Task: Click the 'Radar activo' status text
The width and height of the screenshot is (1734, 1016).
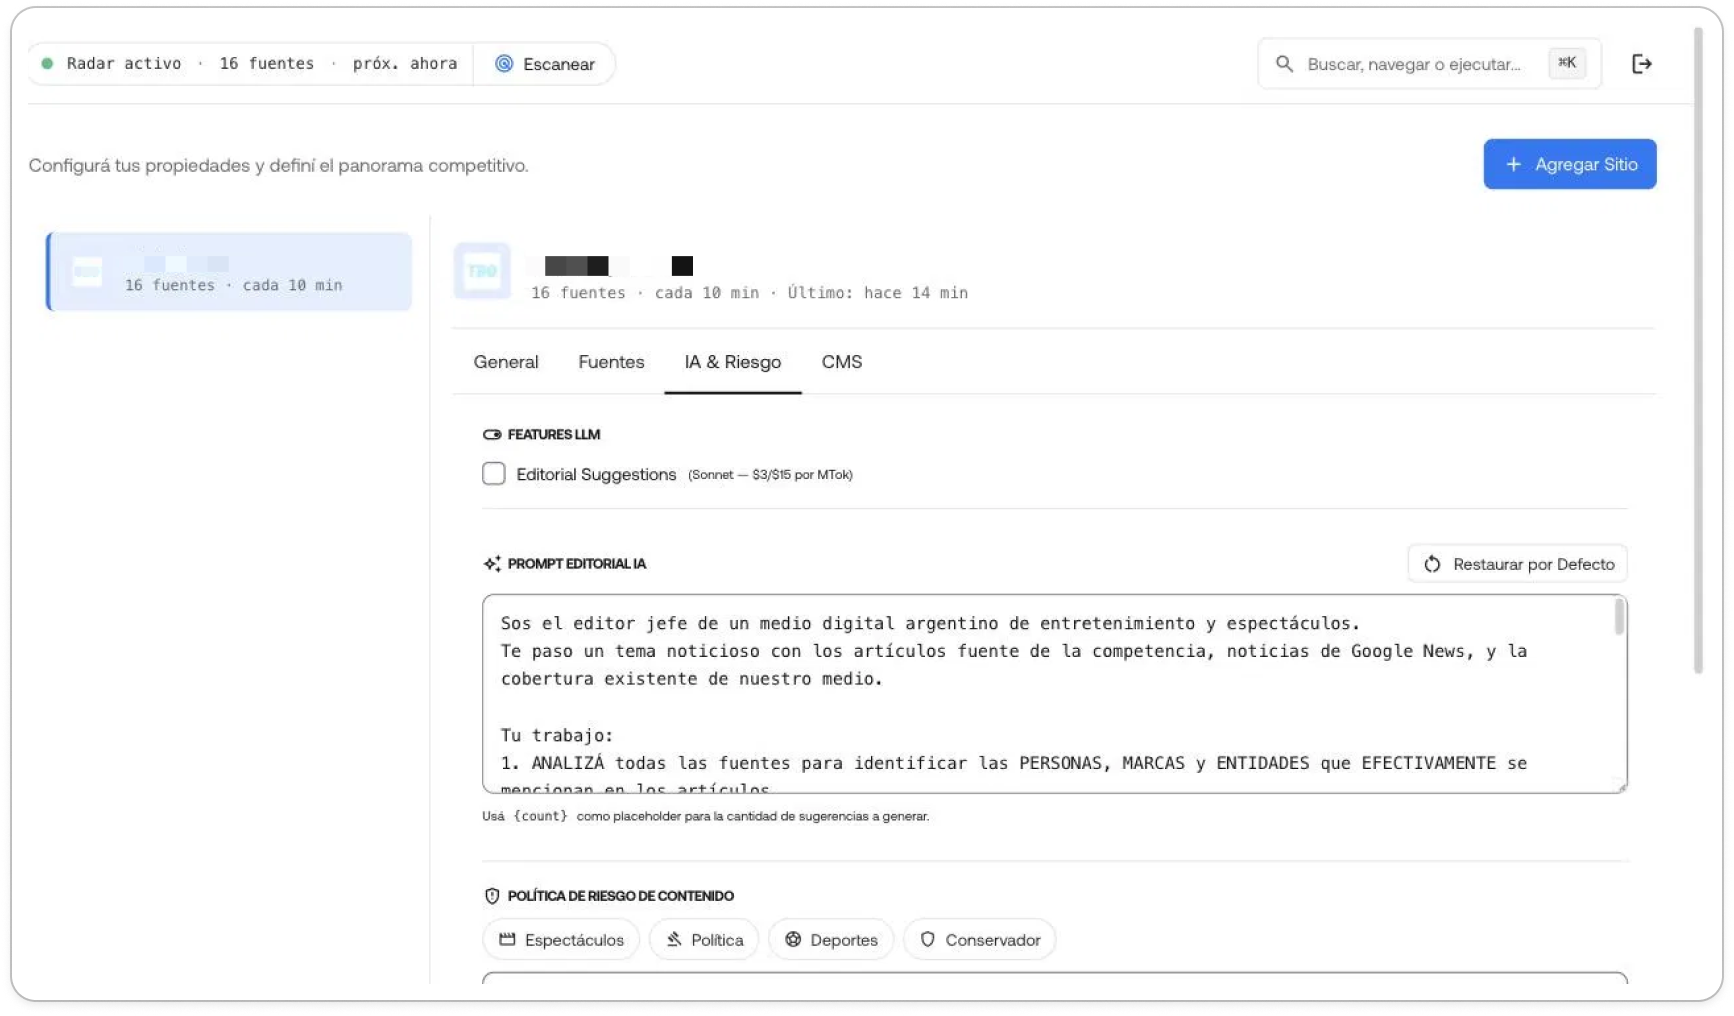Action: [124, 63]
